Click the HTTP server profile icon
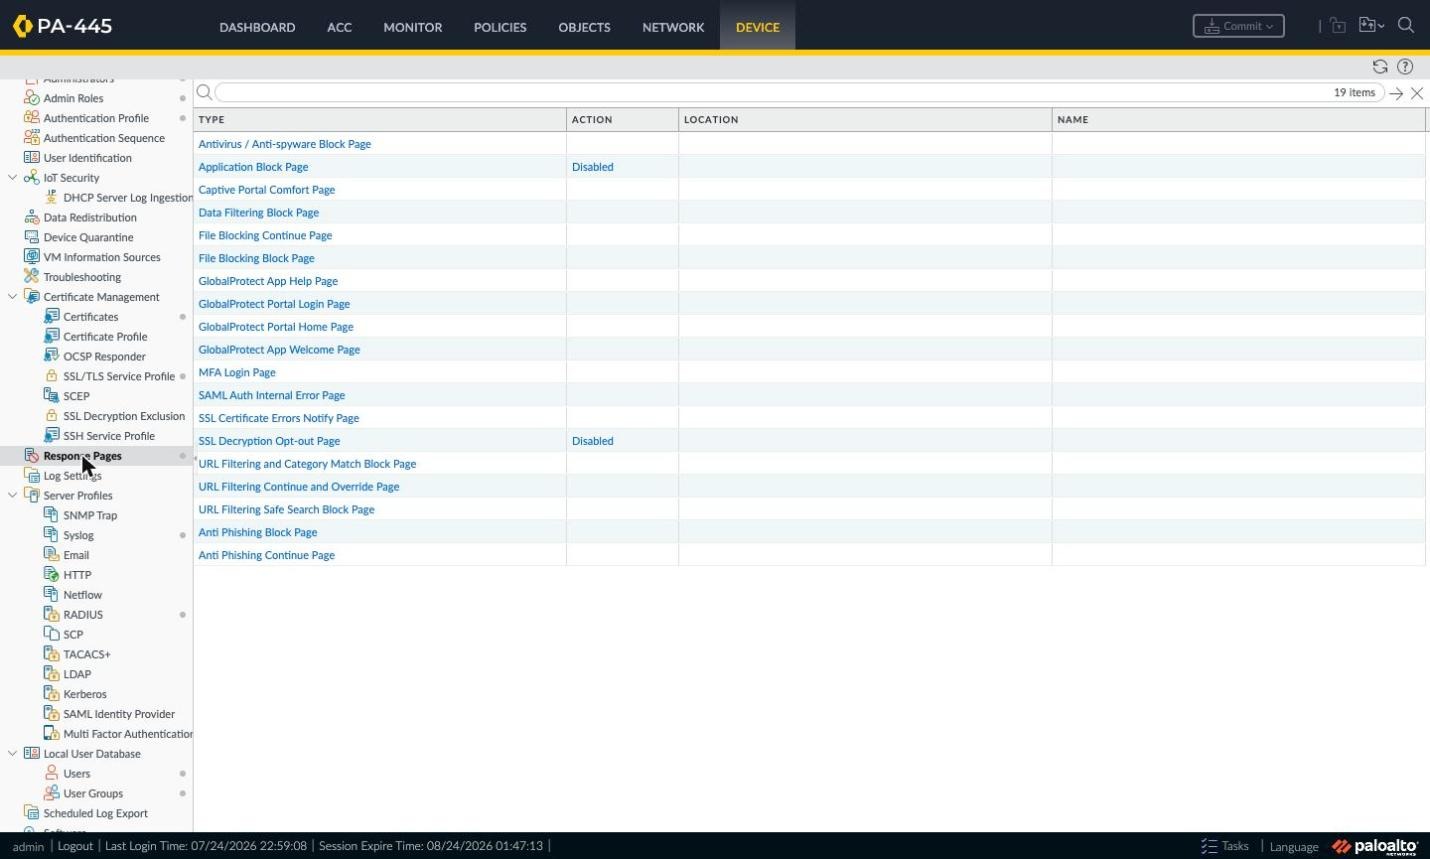This screenshot has width=1430, height=859. (51, 575)
